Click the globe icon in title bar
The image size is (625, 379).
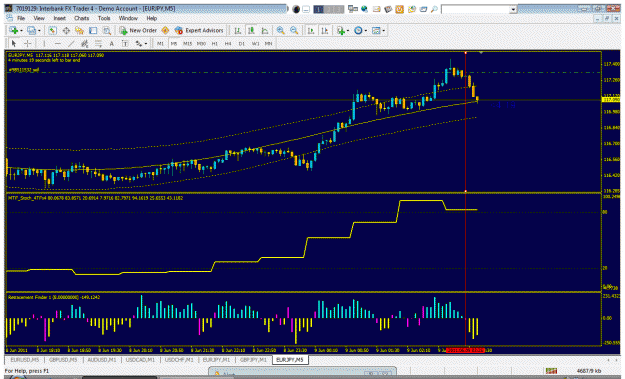click(x=365, y=9)
